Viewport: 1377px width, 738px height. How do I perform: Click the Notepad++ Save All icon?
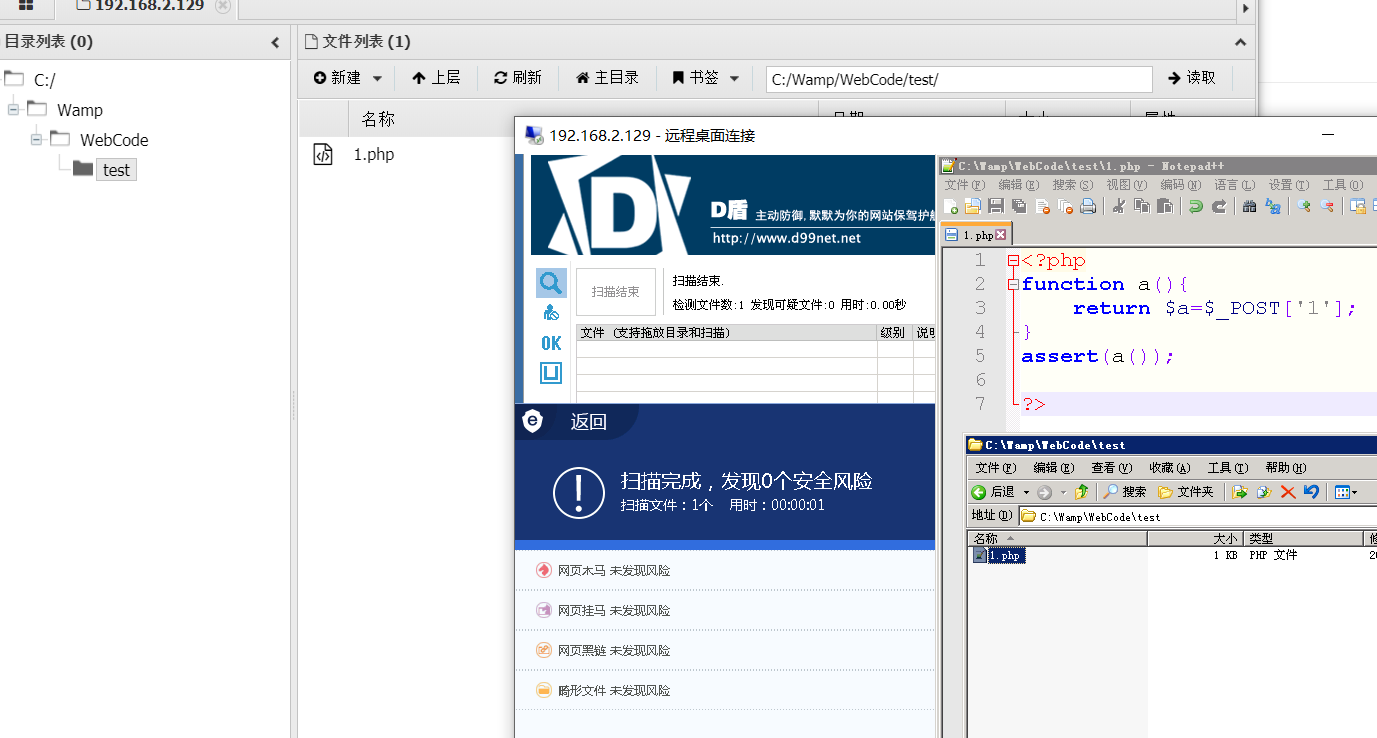[1019, 206]
